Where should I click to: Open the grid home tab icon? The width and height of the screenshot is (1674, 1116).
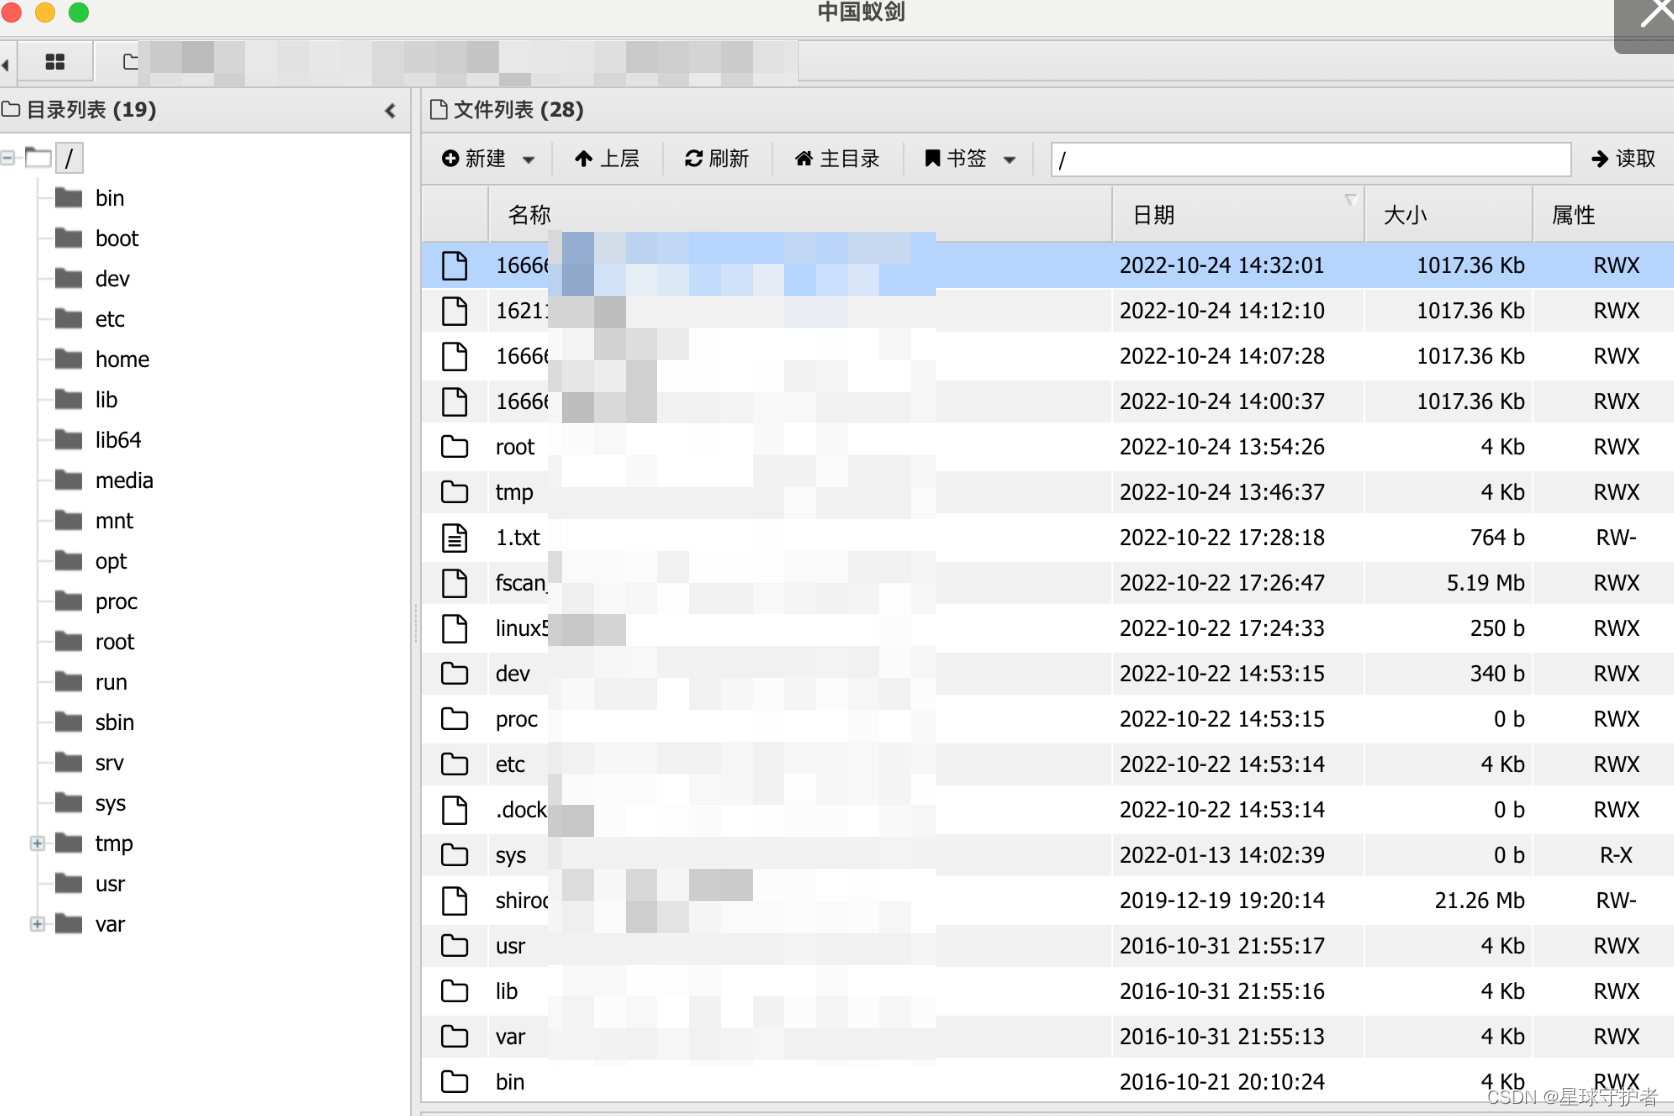coord(55,62)
